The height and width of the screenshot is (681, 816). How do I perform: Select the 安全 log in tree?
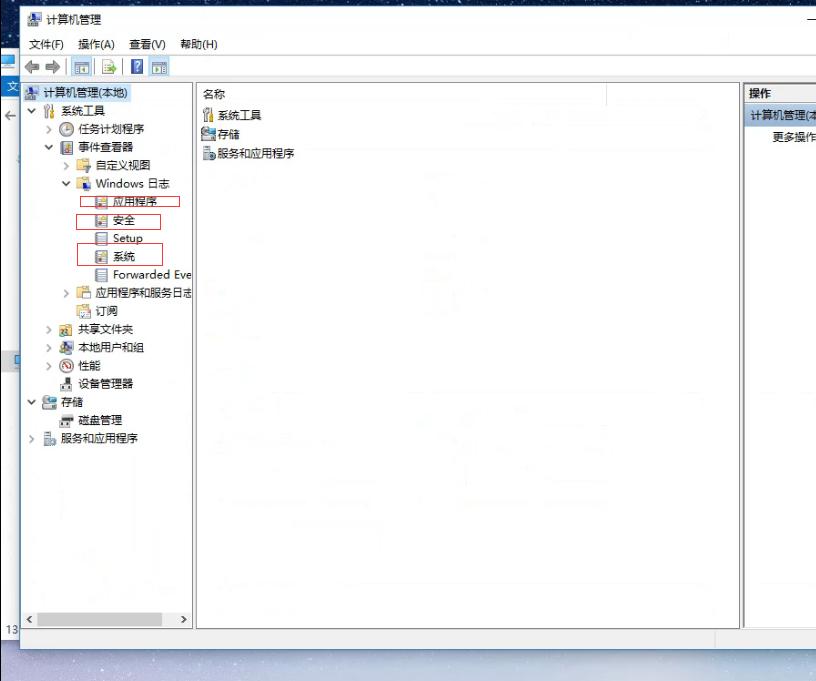click(124, 220)
